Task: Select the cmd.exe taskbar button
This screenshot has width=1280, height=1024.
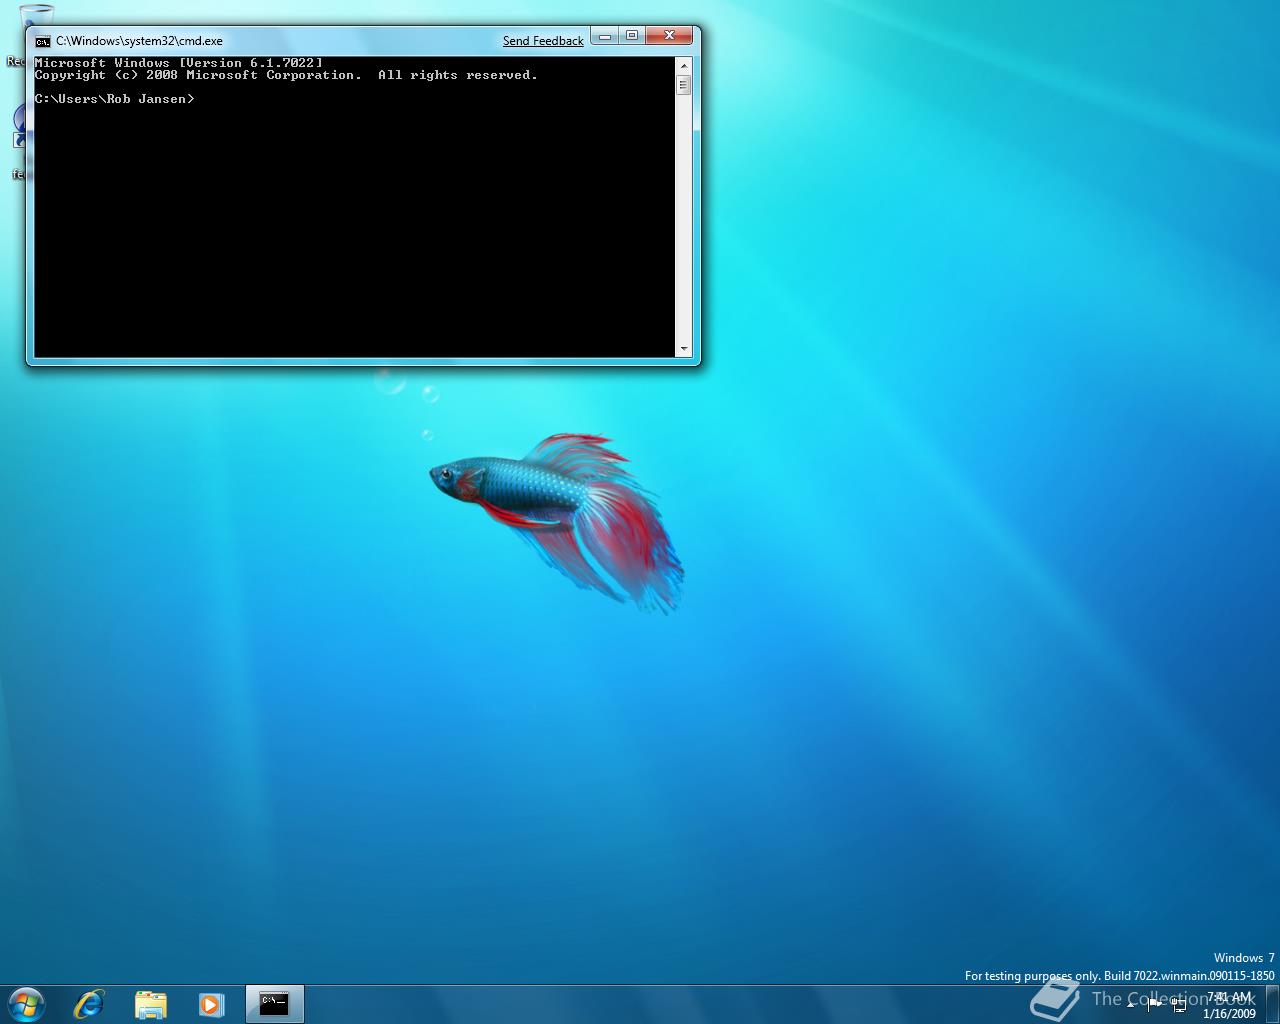Action: click(274, 1004)
